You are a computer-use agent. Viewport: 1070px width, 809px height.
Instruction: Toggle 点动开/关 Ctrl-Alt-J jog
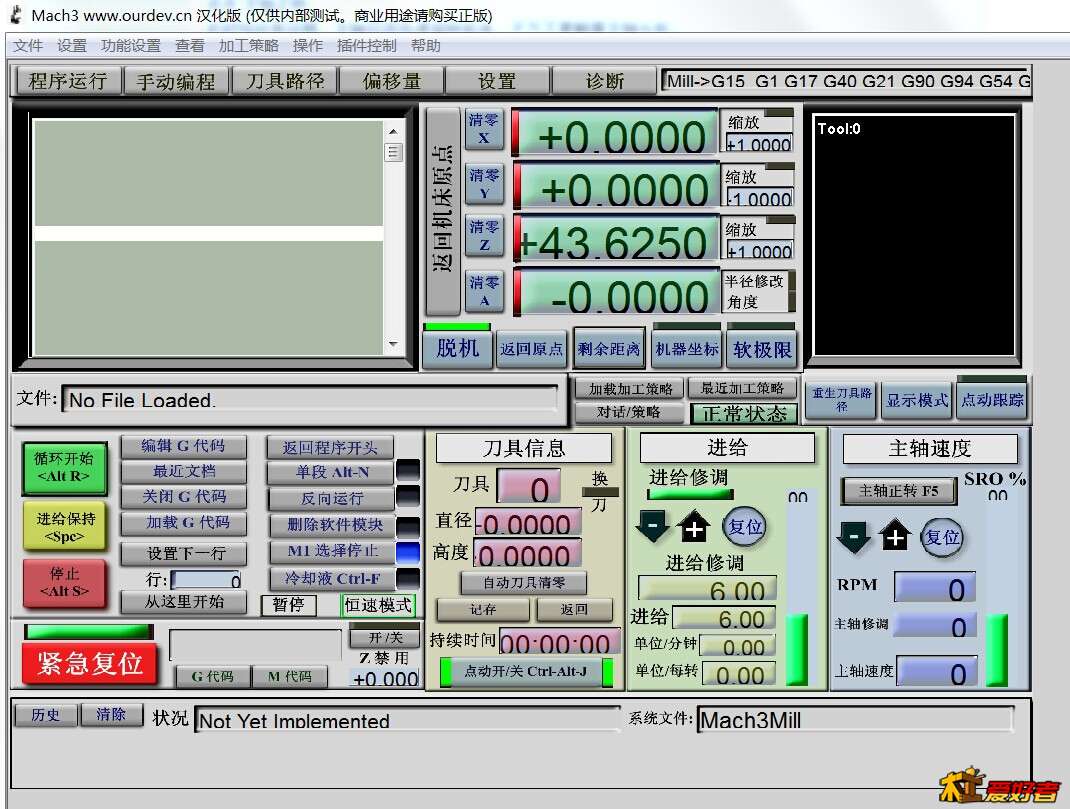tap(525, 671)
